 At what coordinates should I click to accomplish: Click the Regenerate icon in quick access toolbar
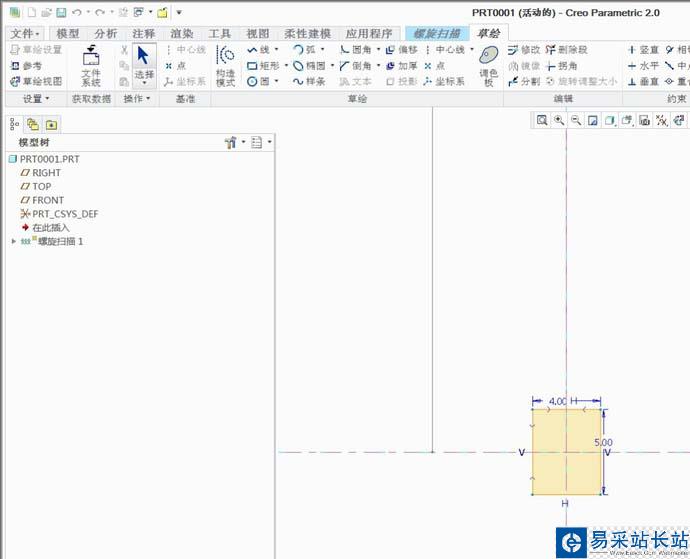[x=124, y=12]
